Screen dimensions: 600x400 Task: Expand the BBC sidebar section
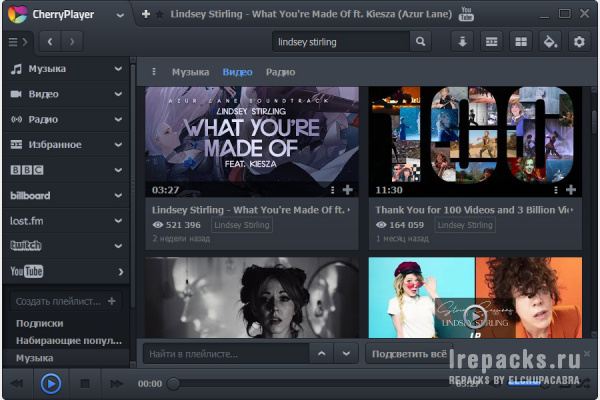tap(118, 170)
